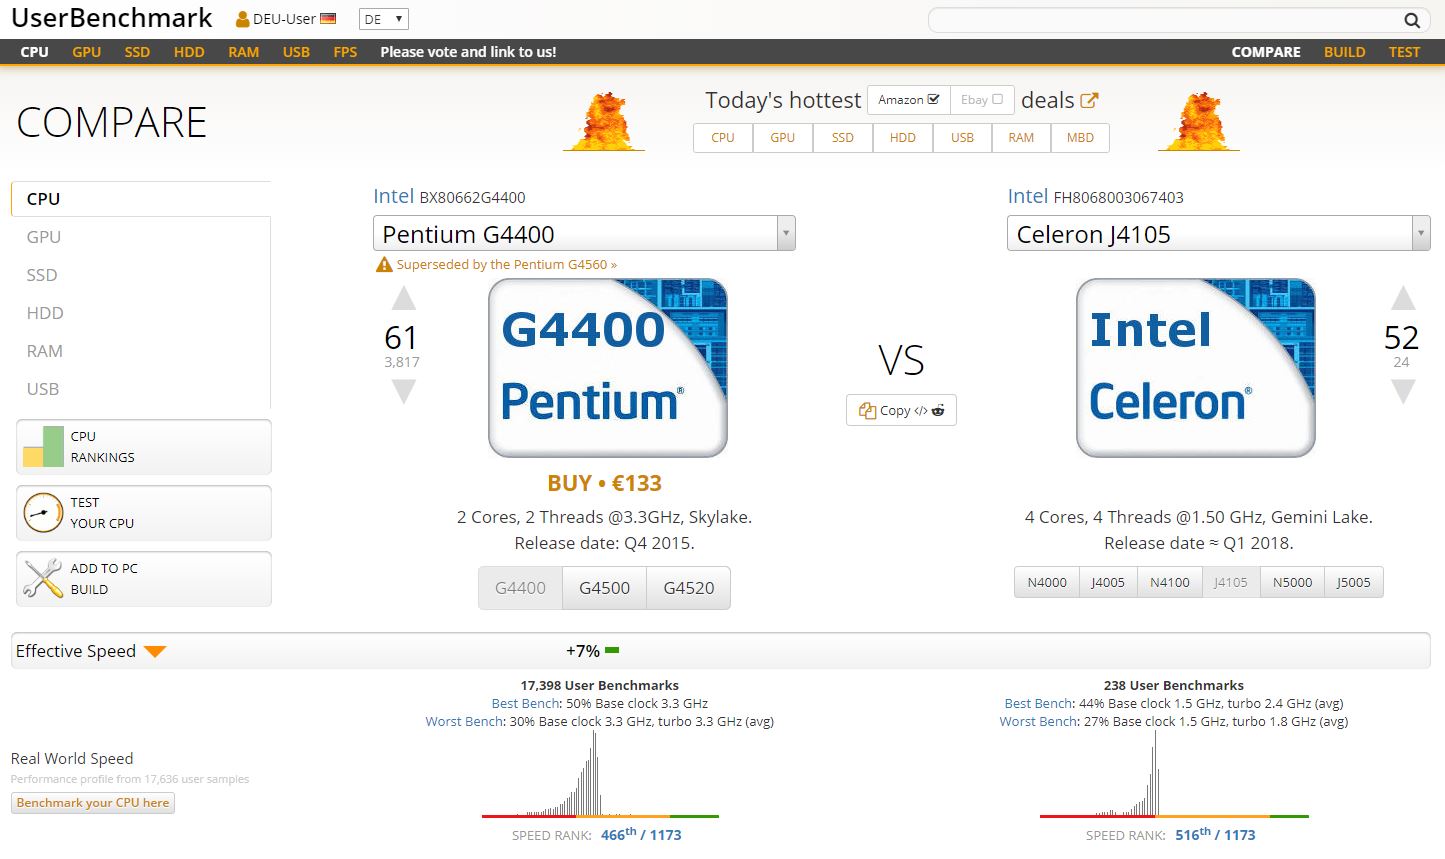Viewport: 1445px width, 859px height.
Task: Select SSD in the left sidebar
Action: (42, 275)
